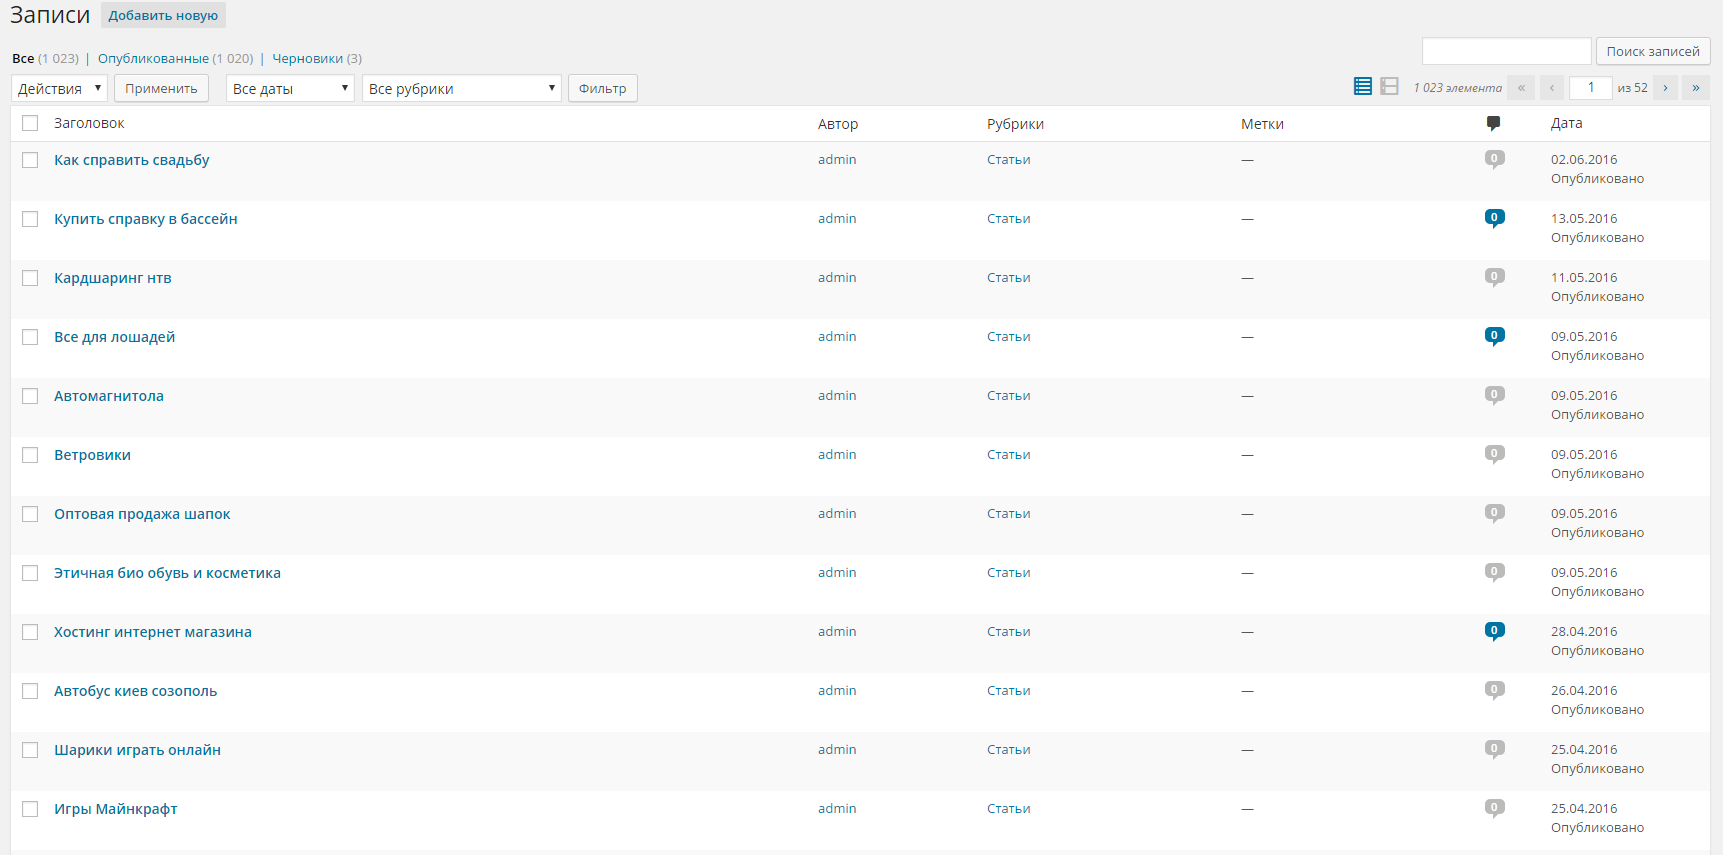Open the Действия bulk actions dropdown
Viewport: 1723px width, 855px height.
[x=59, y=88]
